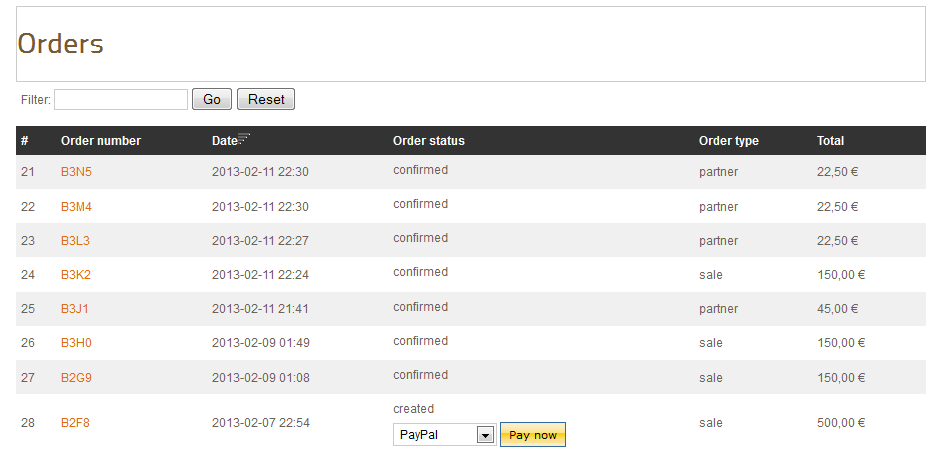Click the # column header
The image size is (940, 450).
tap(25, 141)
